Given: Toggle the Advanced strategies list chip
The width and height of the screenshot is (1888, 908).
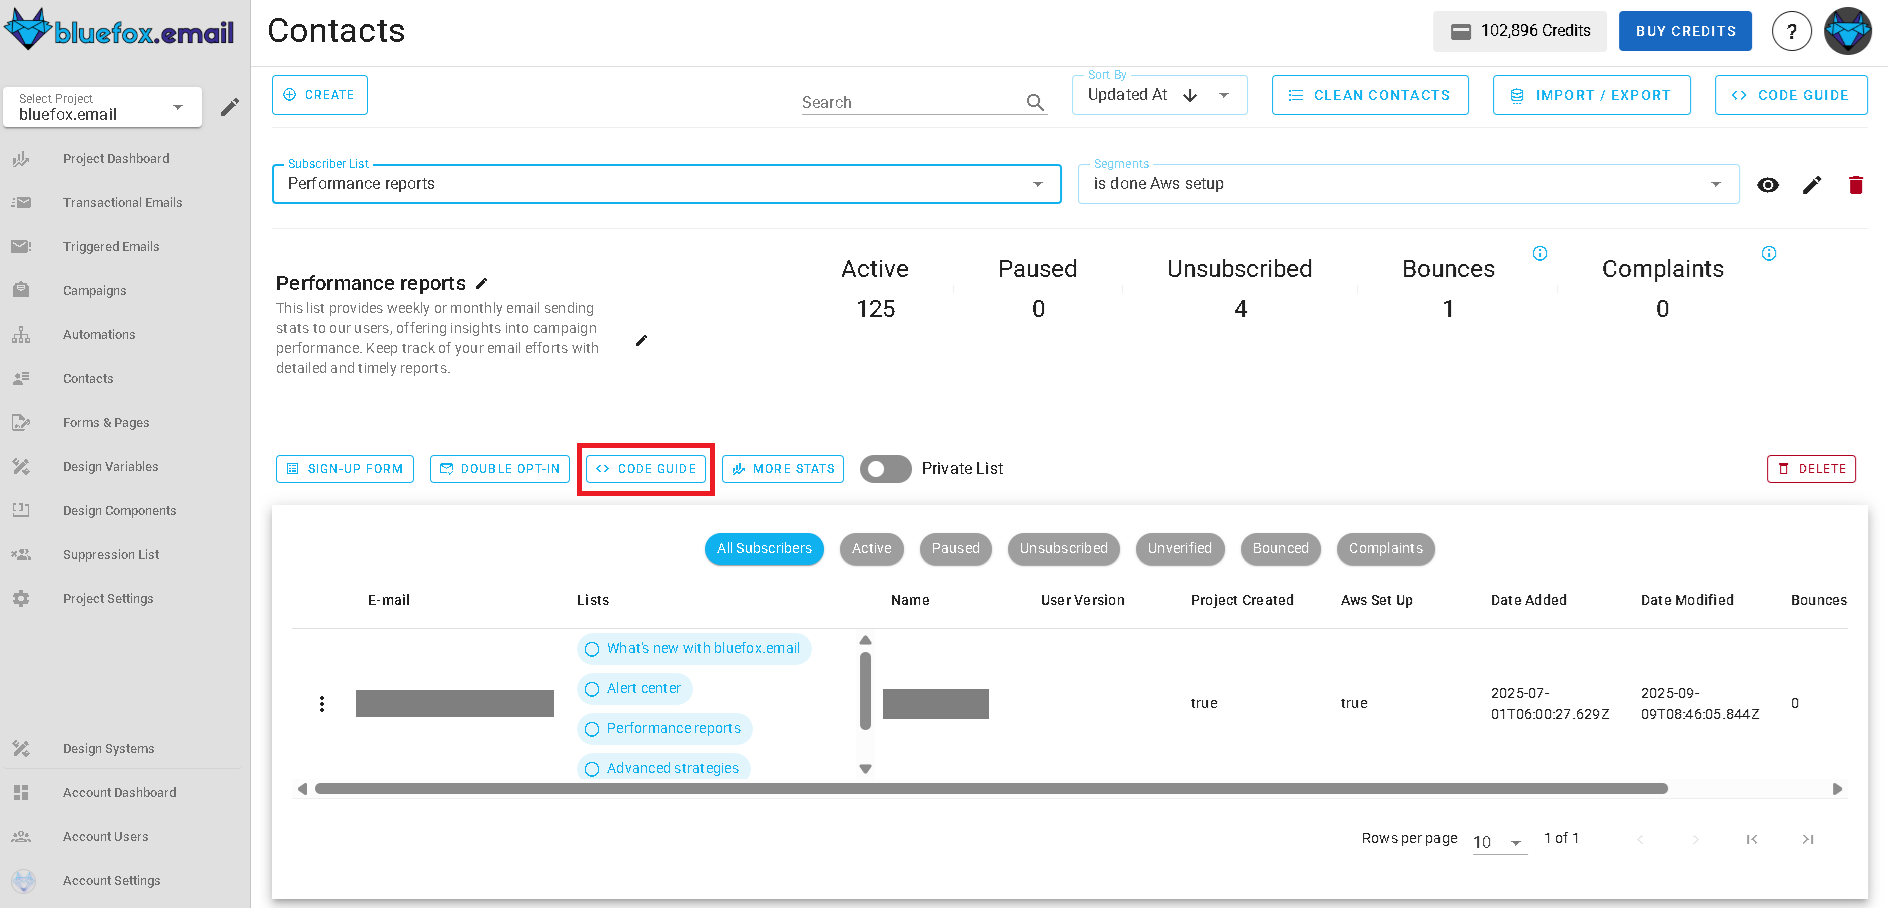Looking at the screenshot, I should pyautogui.click(x=664, y=768).
